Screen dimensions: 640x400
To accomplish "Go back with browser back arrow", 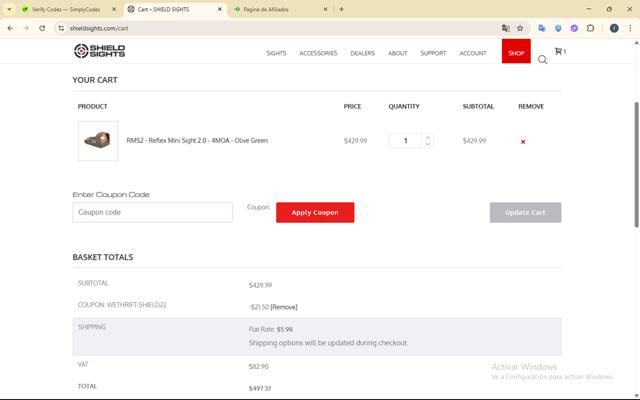I will click(10, 28).
